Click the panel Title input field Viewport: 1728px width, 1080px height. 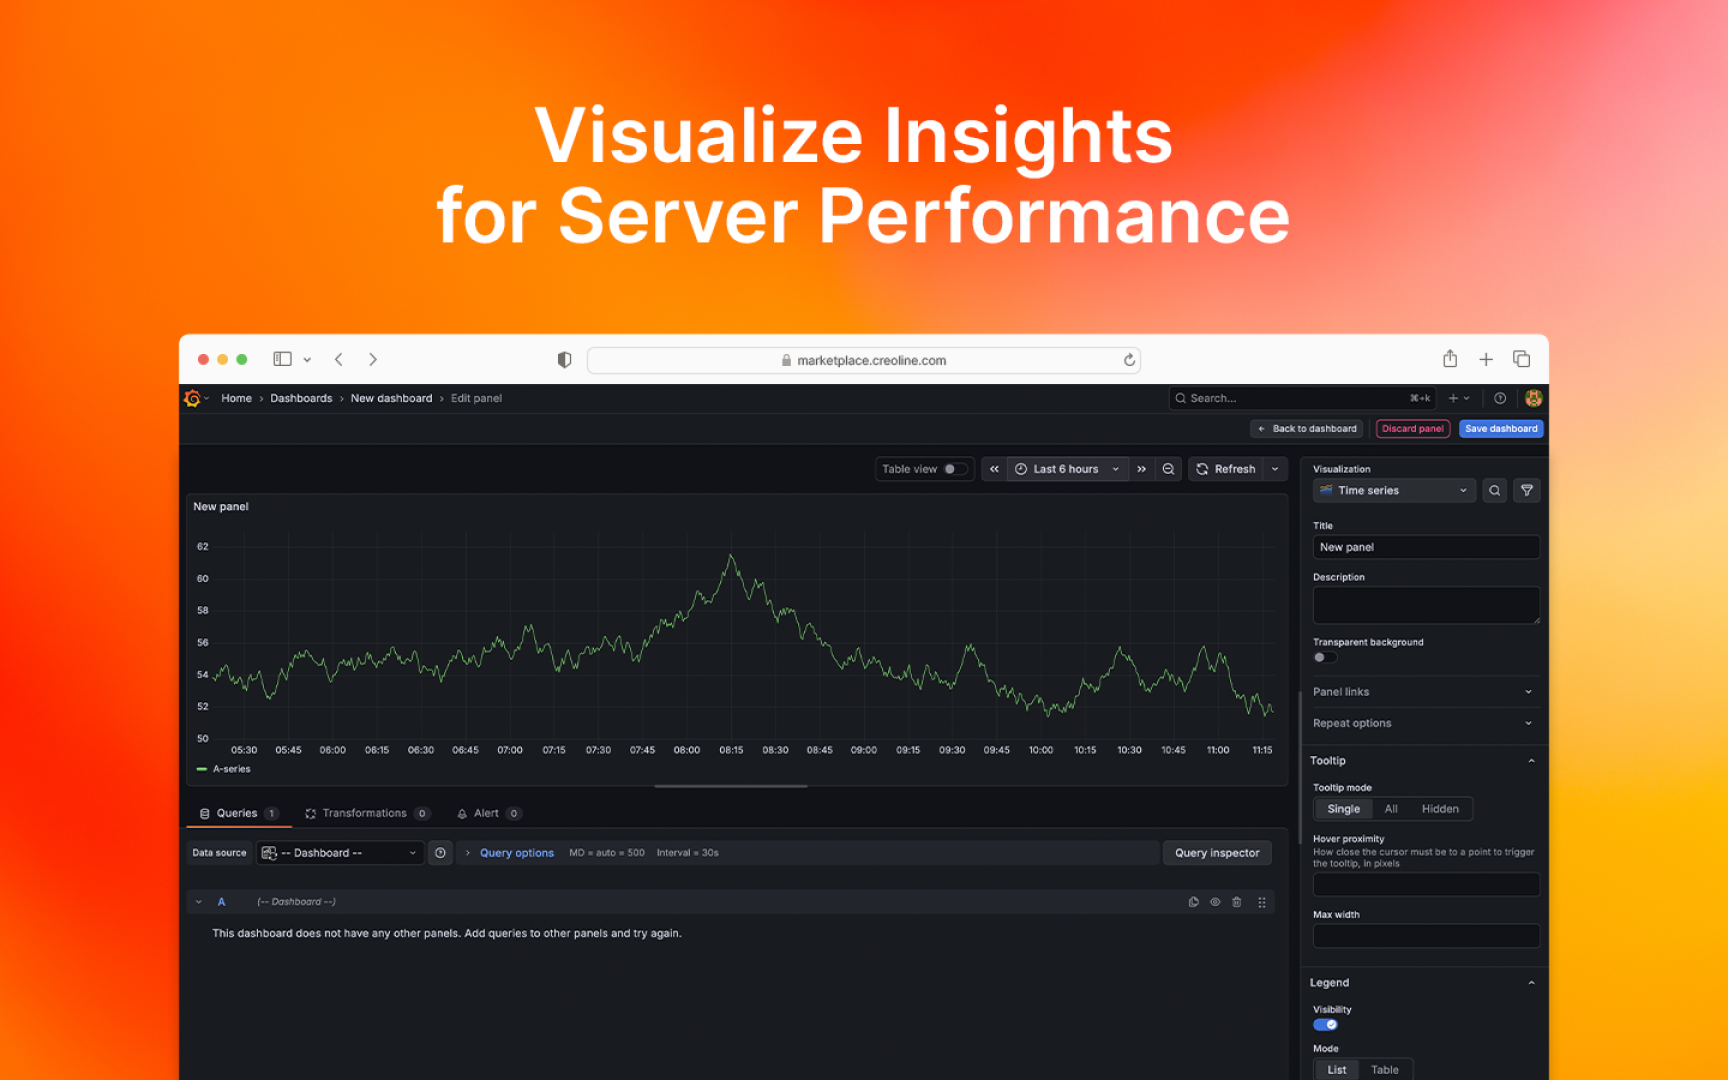tap(1425, 547)
